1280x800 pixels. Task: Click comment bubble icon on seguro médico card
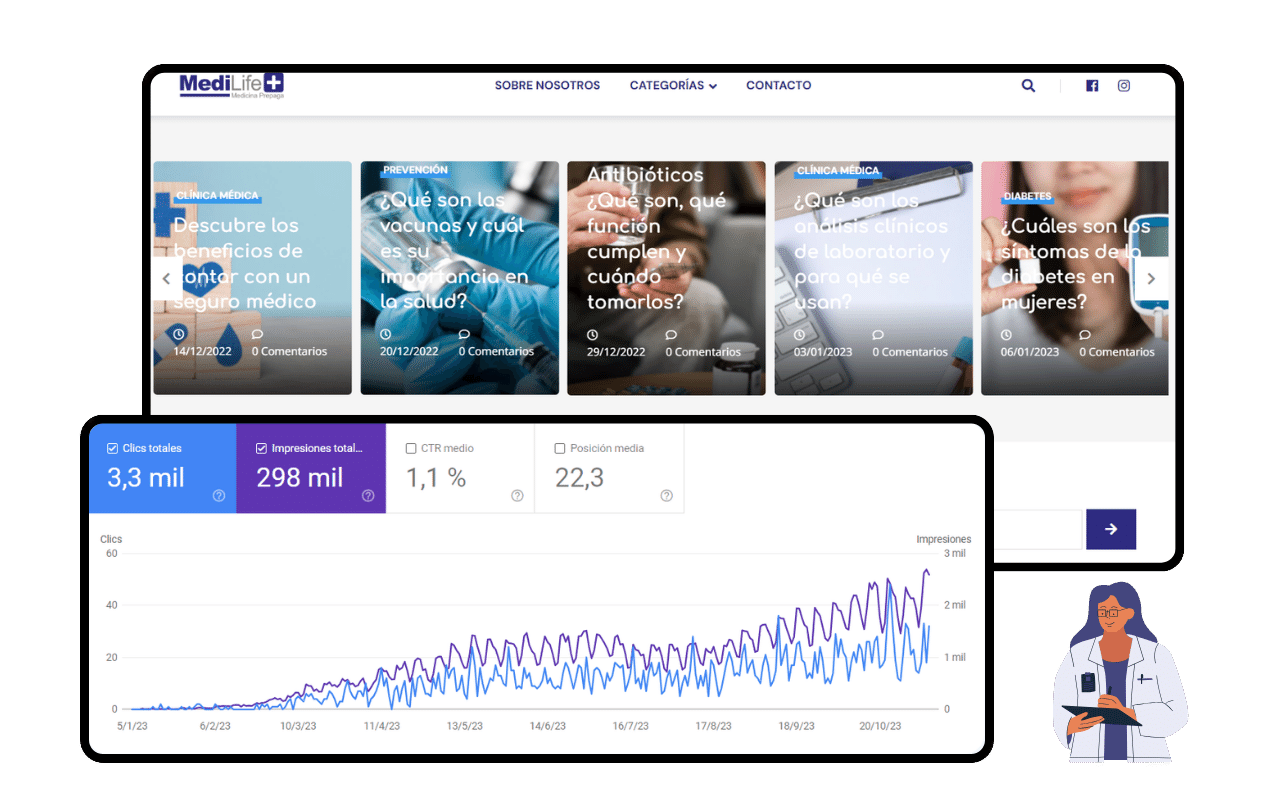point(257,334)
